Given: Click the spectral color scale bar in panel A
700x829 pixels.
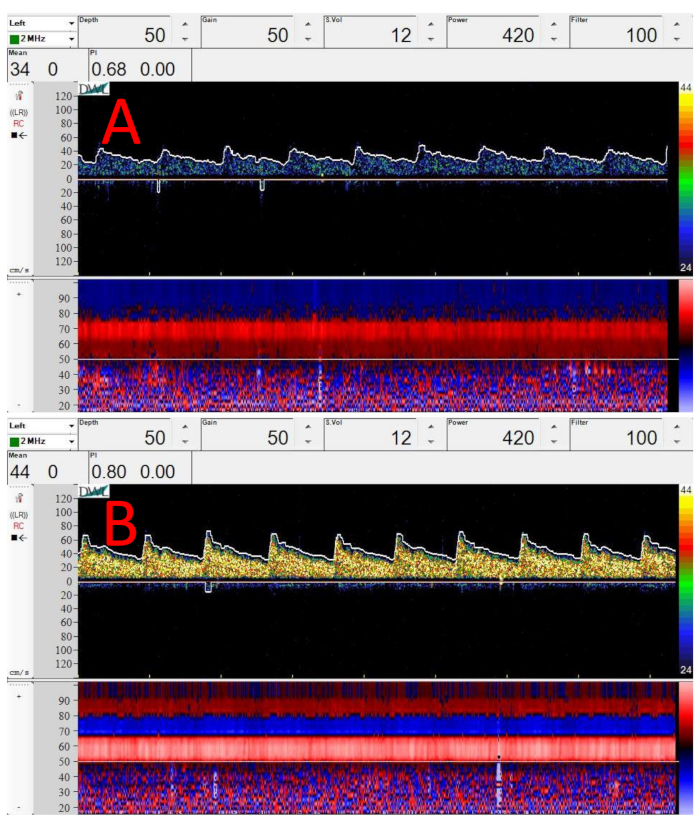Looking at the screenshot, I should (685, 178).
